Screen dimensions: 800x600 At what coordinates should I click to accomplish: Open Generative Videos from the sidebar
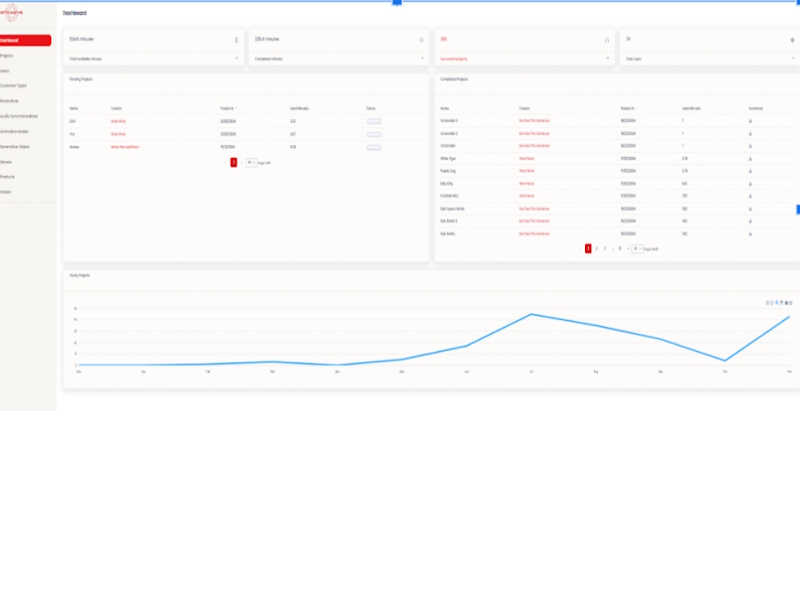click(x=17, y=145)
